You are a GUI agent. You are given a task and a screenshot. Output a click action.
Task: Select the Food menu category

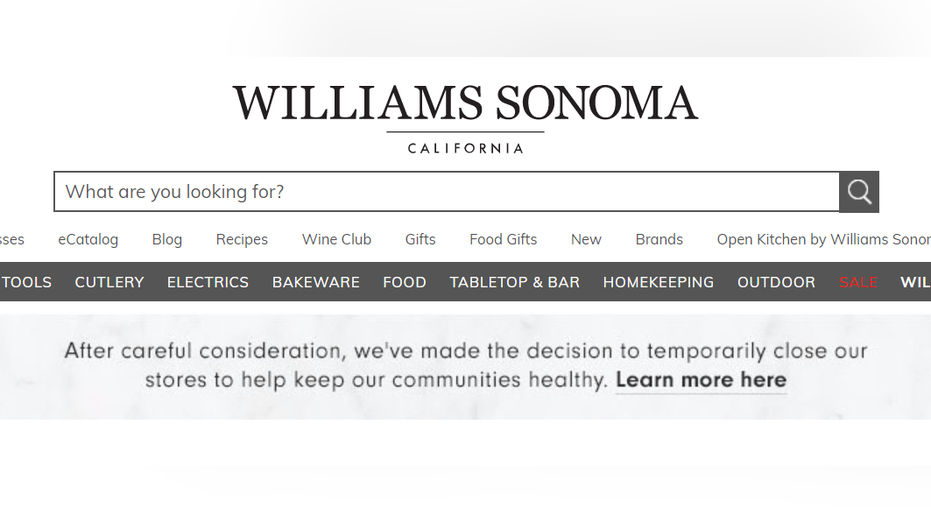click(x=404, y=282)
